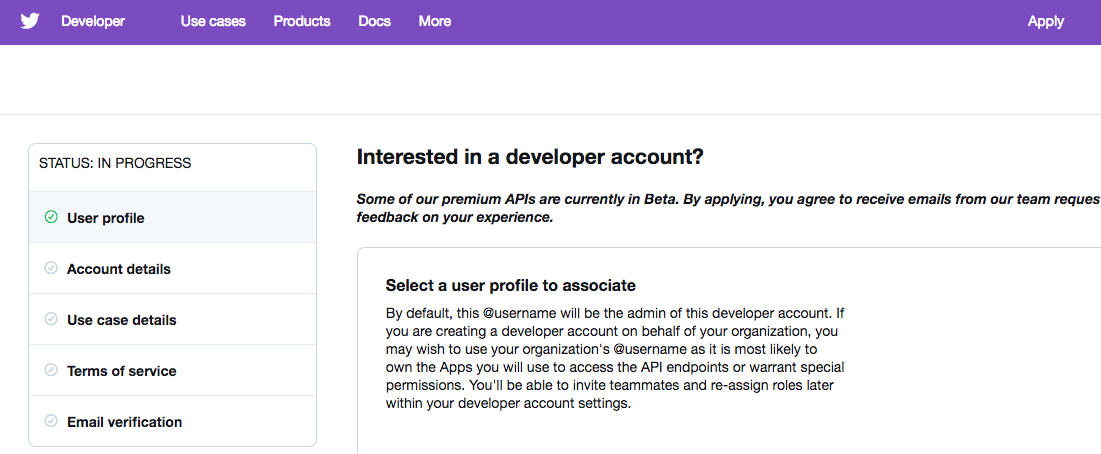Click the Interested in a developer account heading
The image size is (1101, 454).
[530, 157]
